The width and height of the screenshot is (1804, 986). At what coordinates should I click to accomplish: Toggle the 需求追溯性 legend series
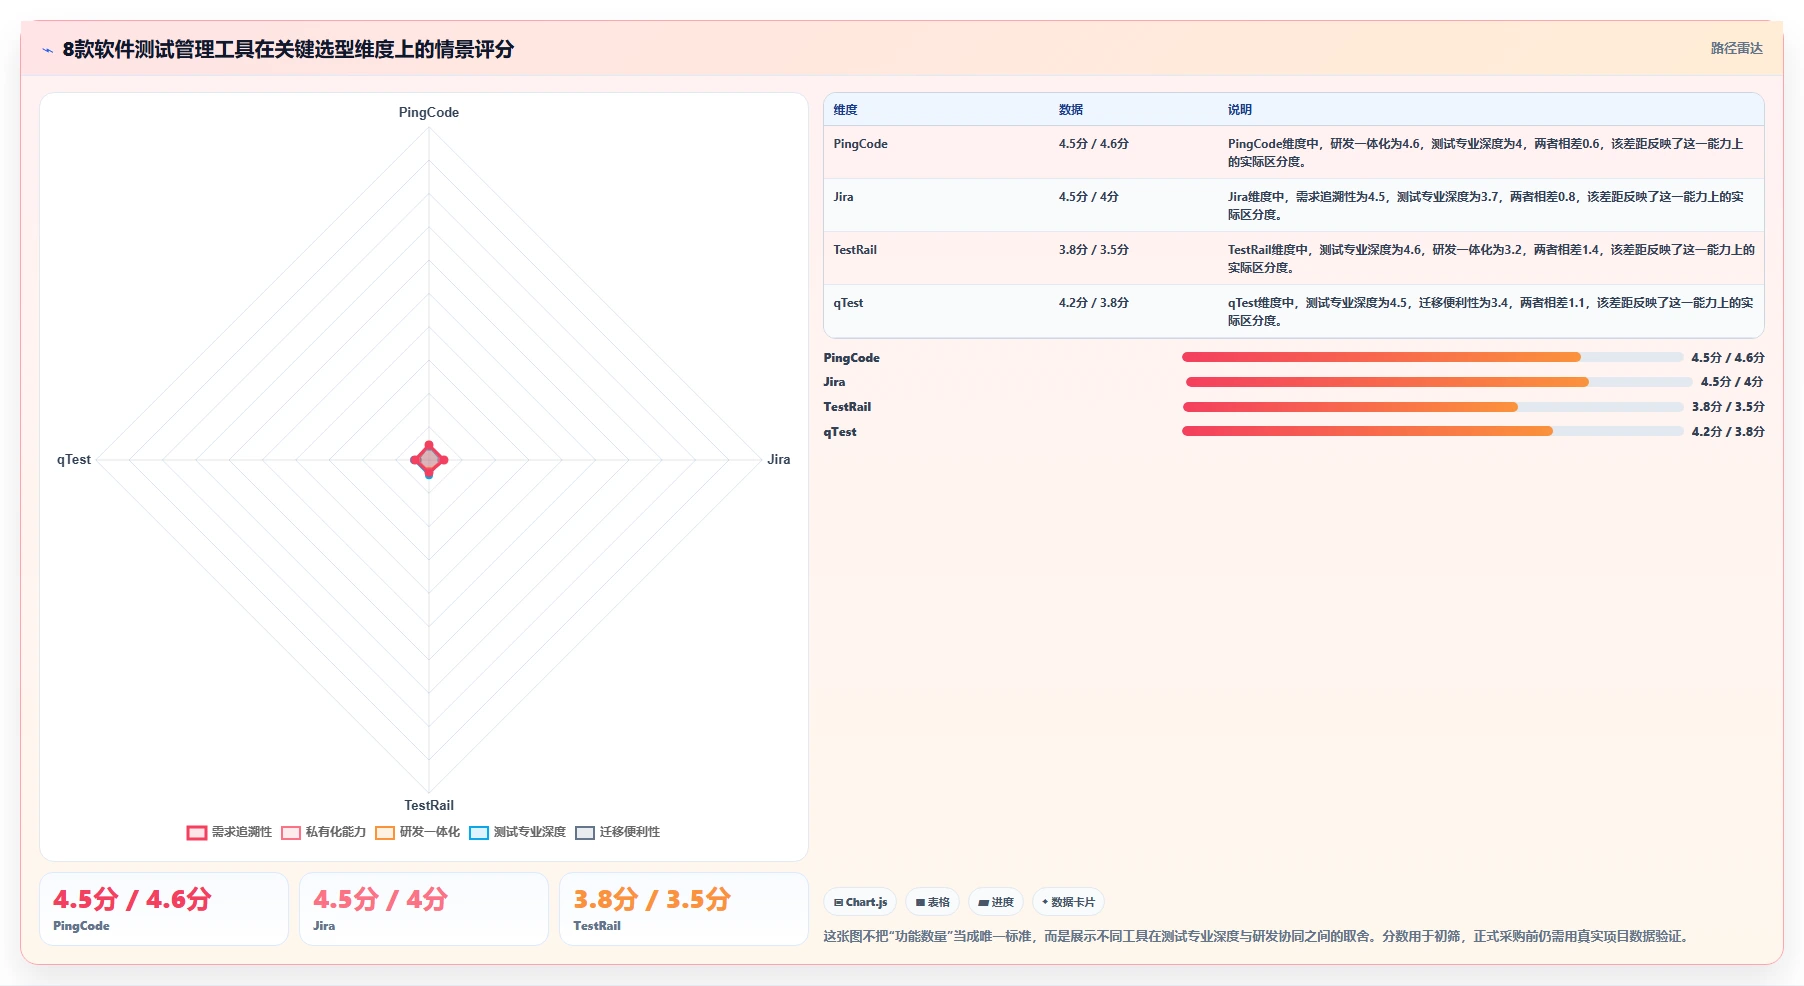point(229,832)
